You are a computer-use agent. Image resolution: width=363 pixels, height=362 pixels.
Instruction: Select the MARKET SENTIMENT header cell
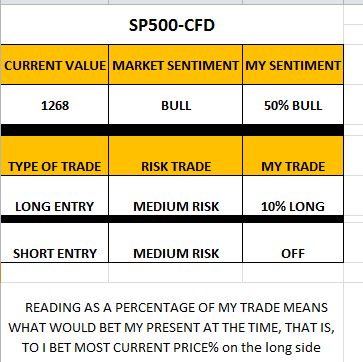(x=175, y=65)
